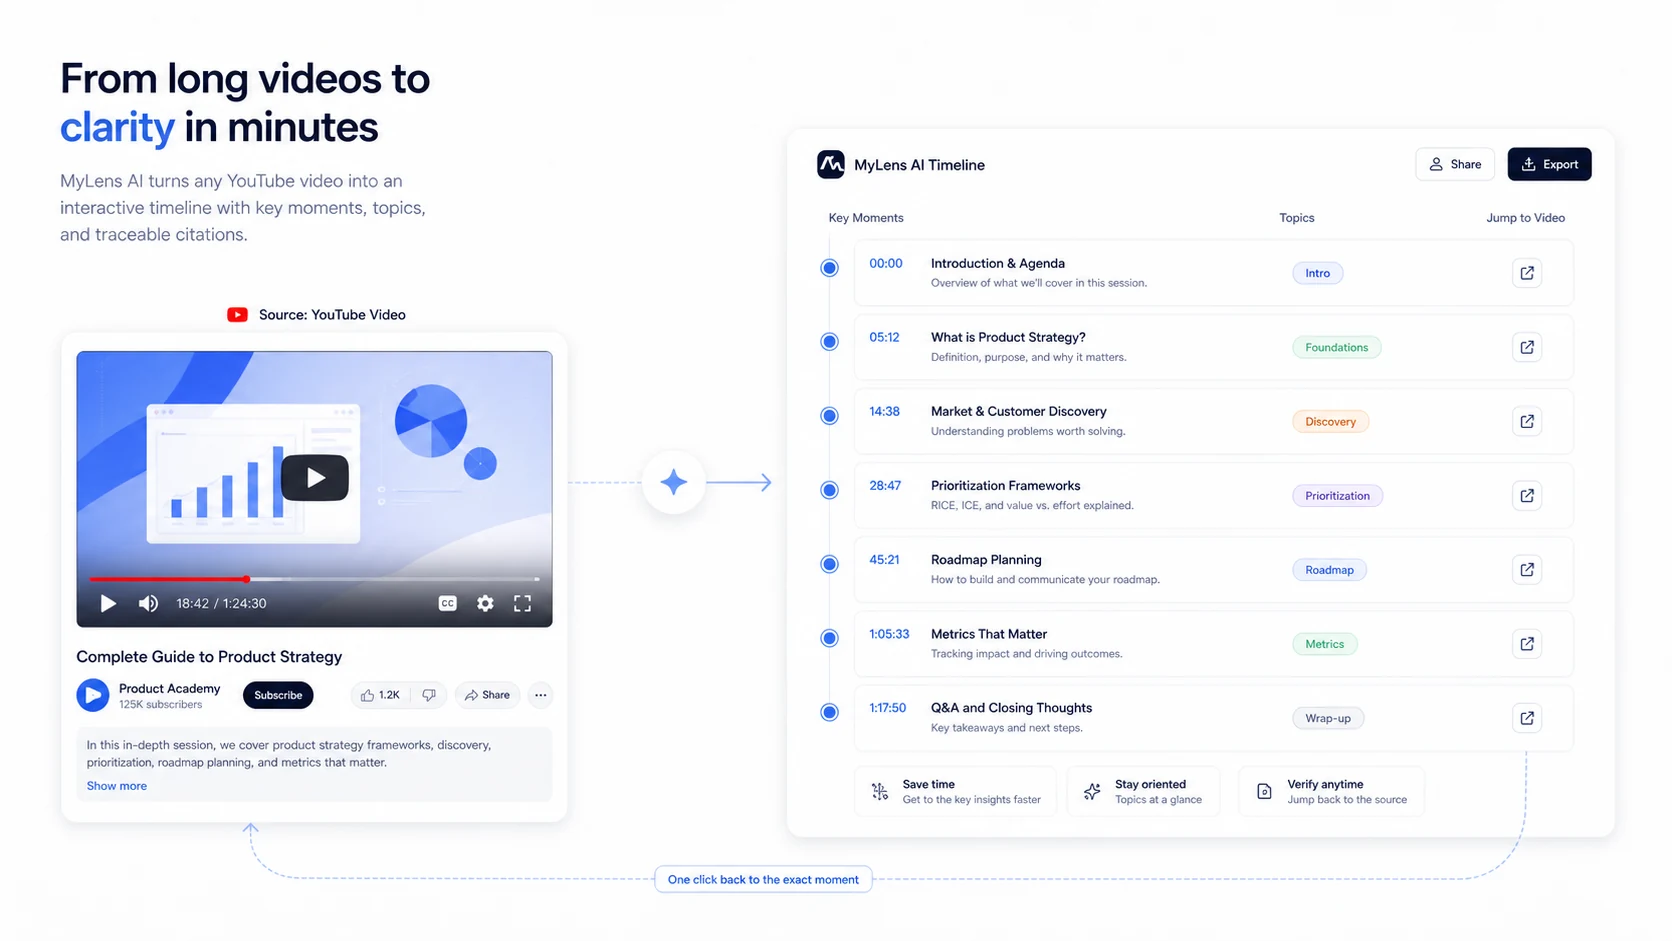Subscribe to Product Academy
Screen dimensions: 1672x941
click(278, 695)
